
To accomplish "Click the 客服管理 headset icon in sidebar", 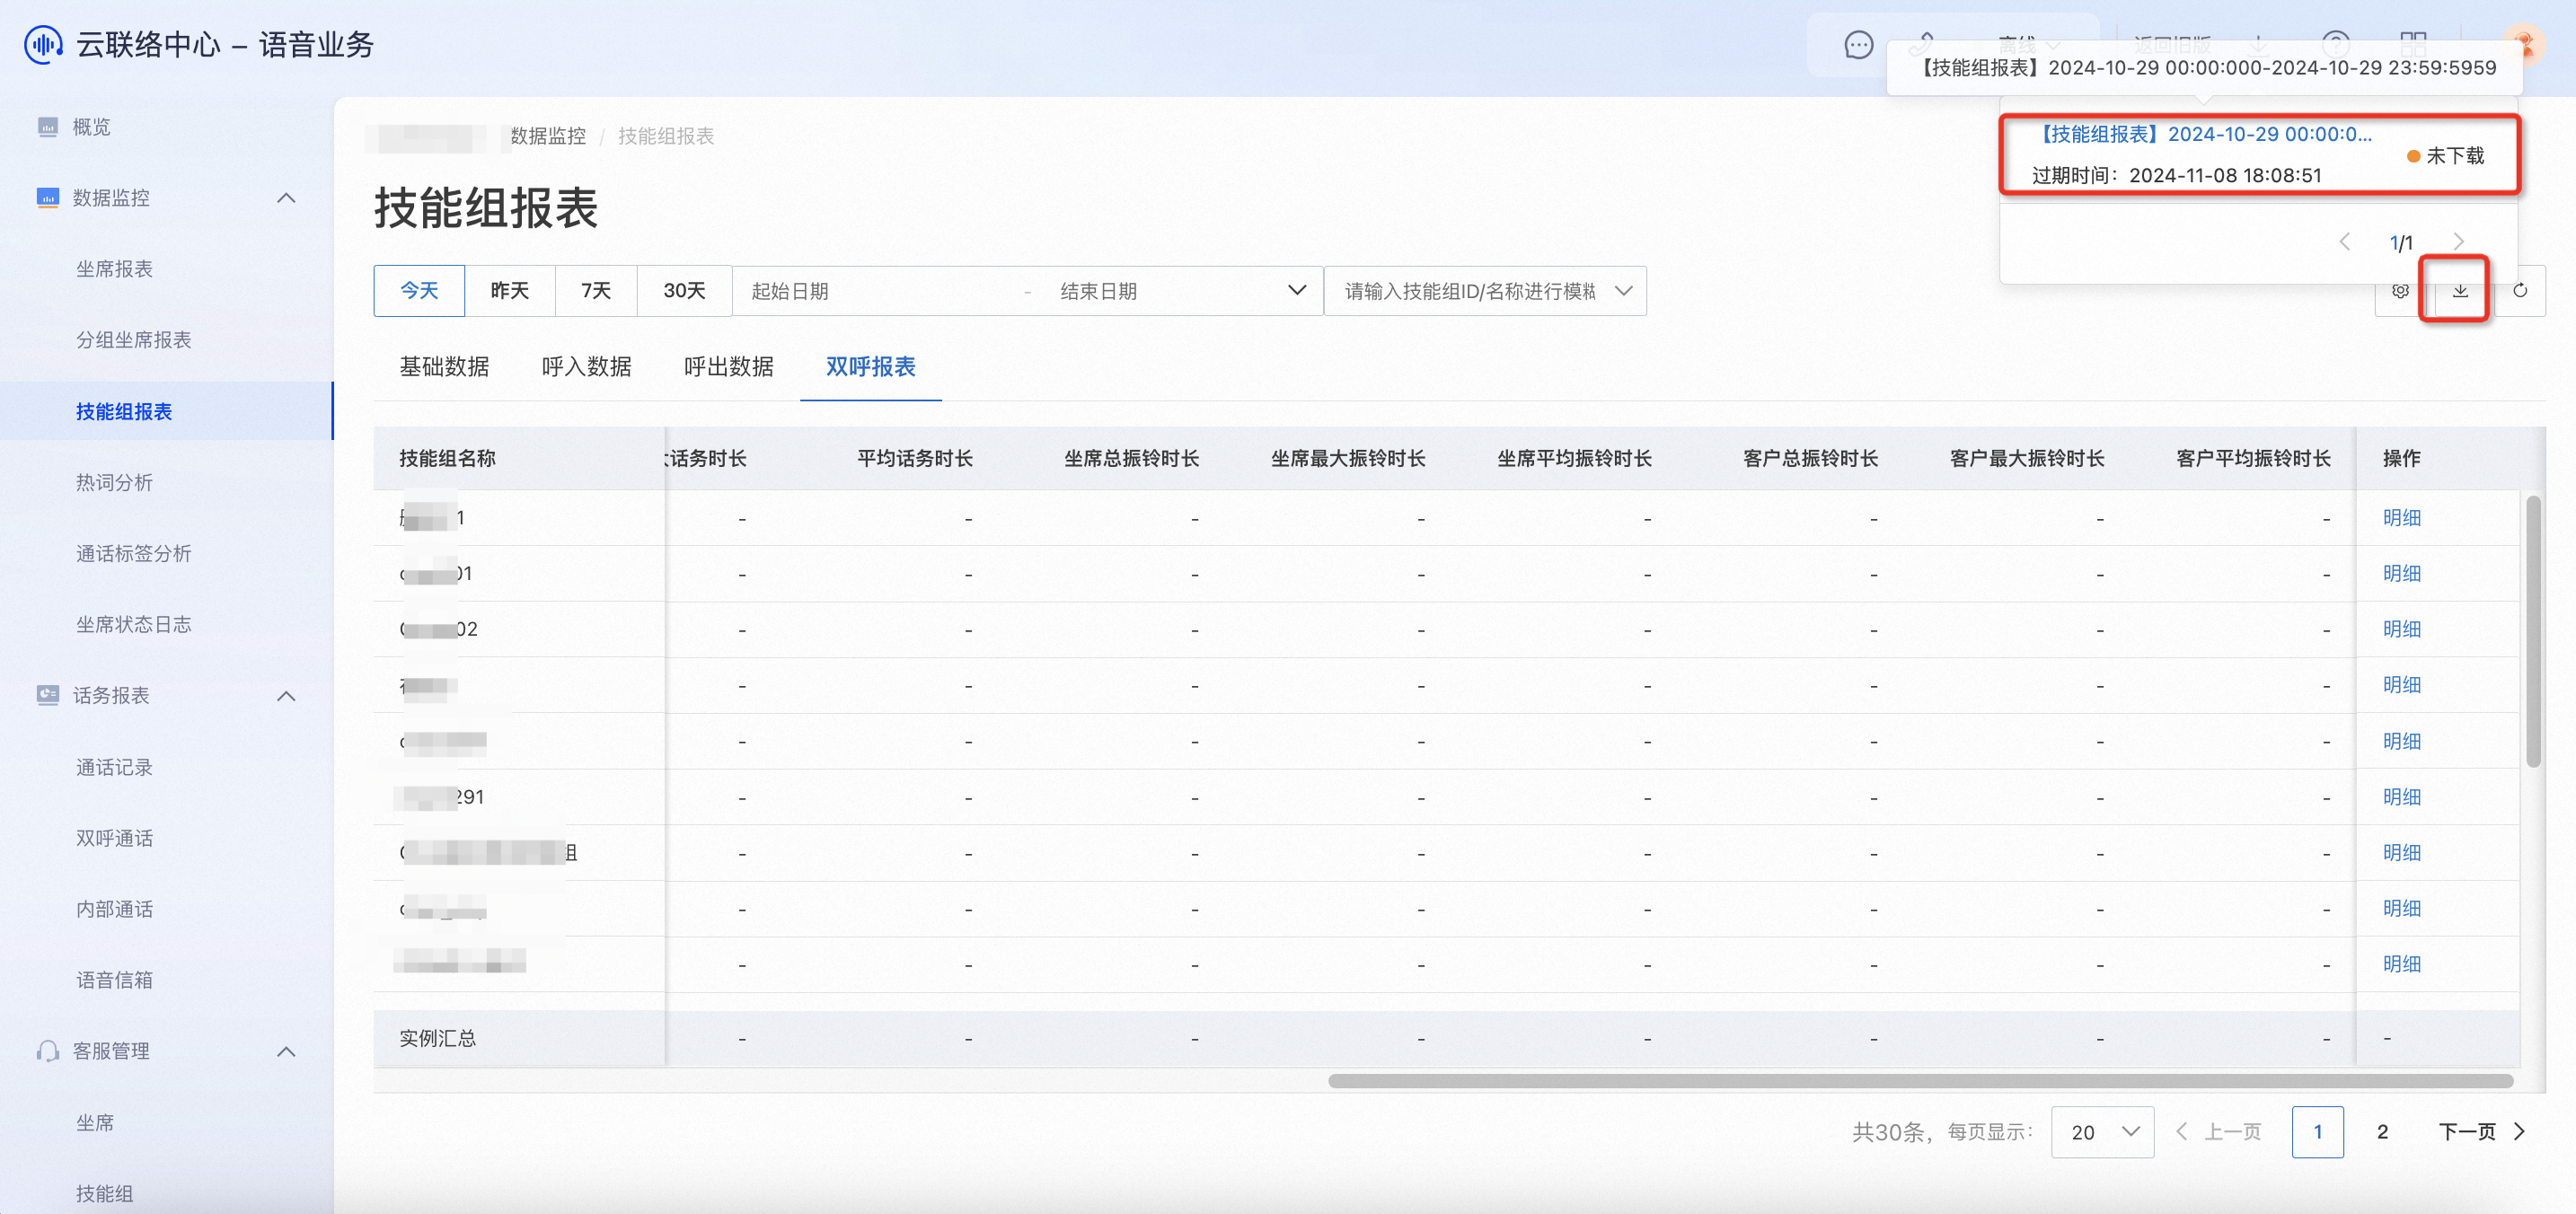I will tap(47, 1051).
